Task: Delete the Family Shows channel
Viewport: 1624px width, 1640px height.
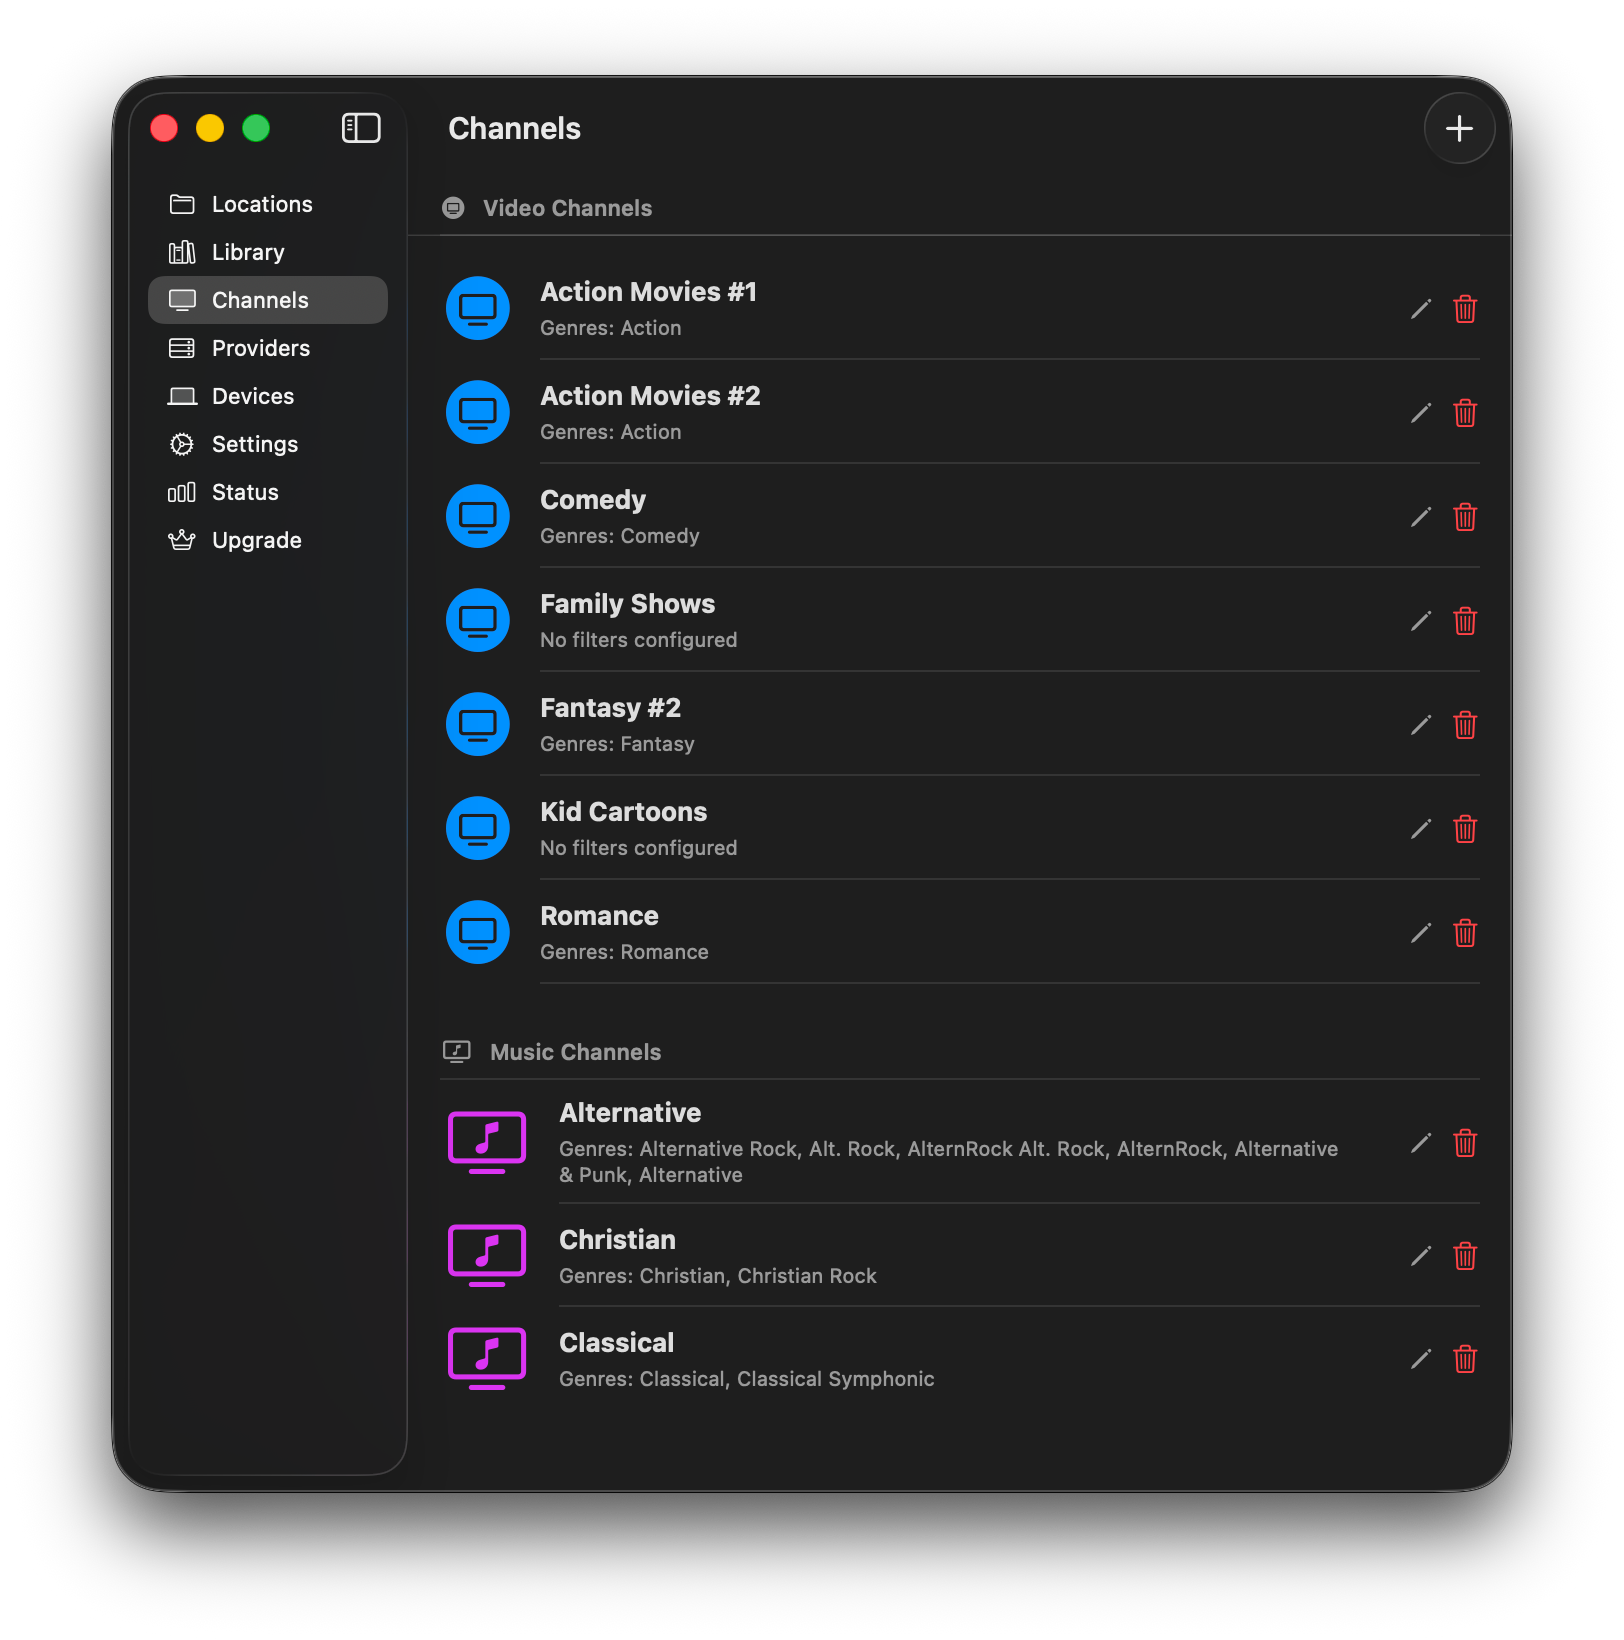Action: (1465, 621)
